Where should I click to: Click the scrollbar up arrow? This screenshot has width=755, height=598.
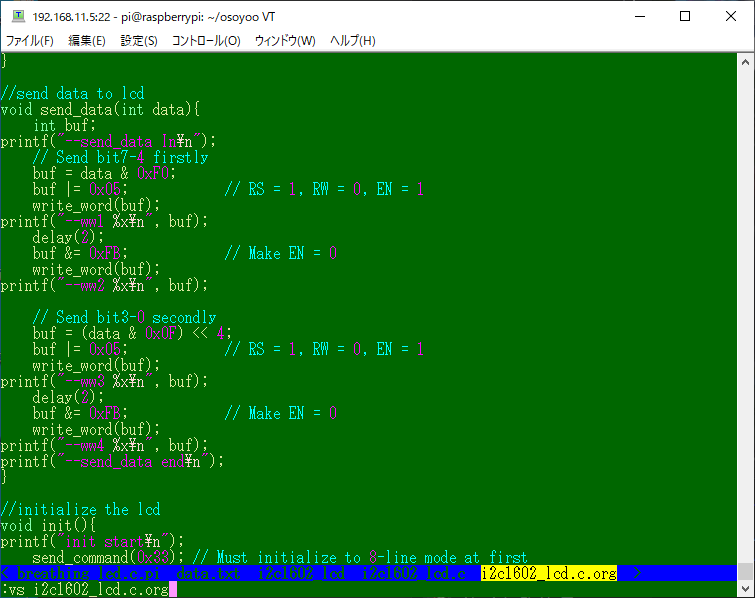[x=745, y=62]
